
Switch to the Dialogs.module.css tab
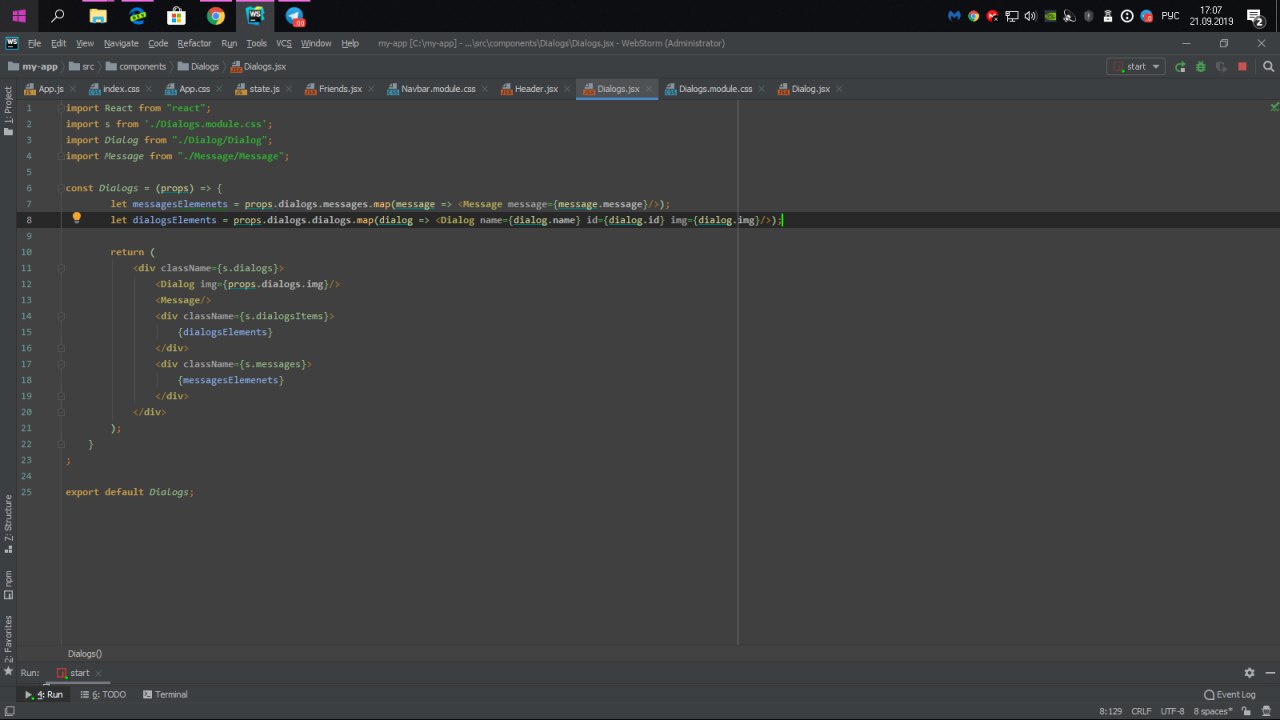pos(715,89)
